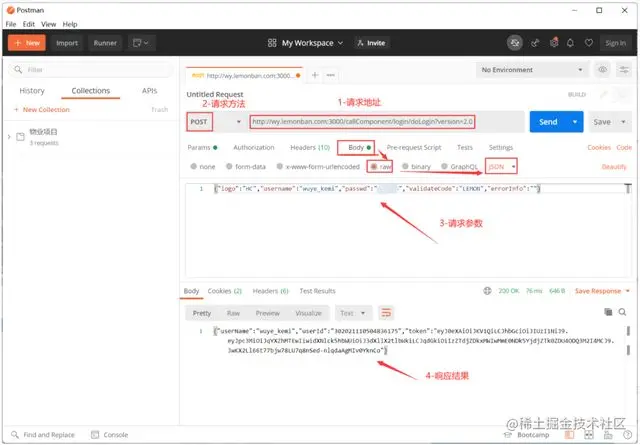Open the View menu
The height and width of the screenshot is (445, 640).
pos(48,24)
